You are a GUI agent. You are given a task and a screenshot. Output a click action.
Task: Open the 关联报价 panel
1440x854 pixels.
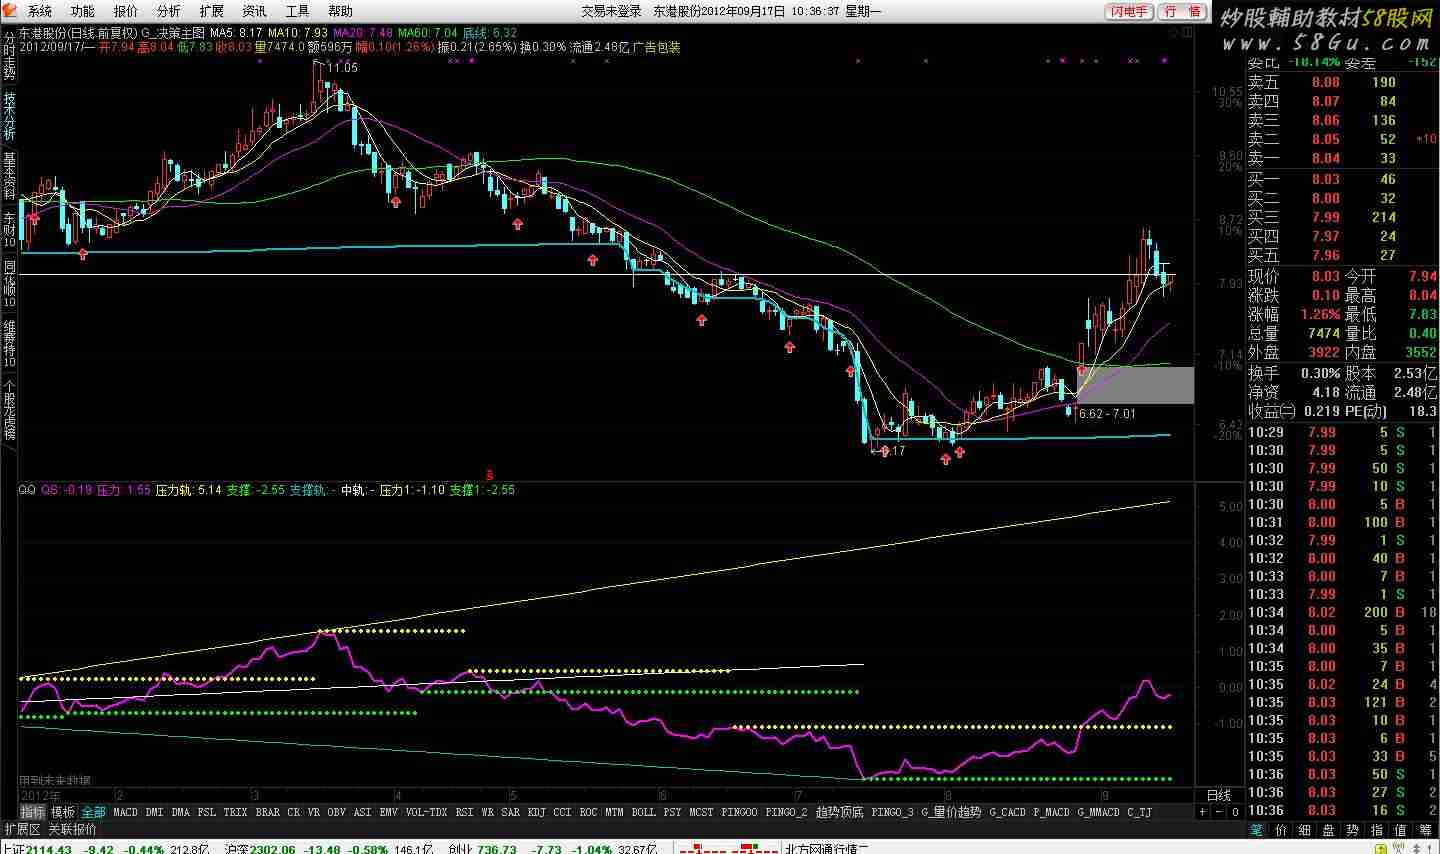pos(72,829)
